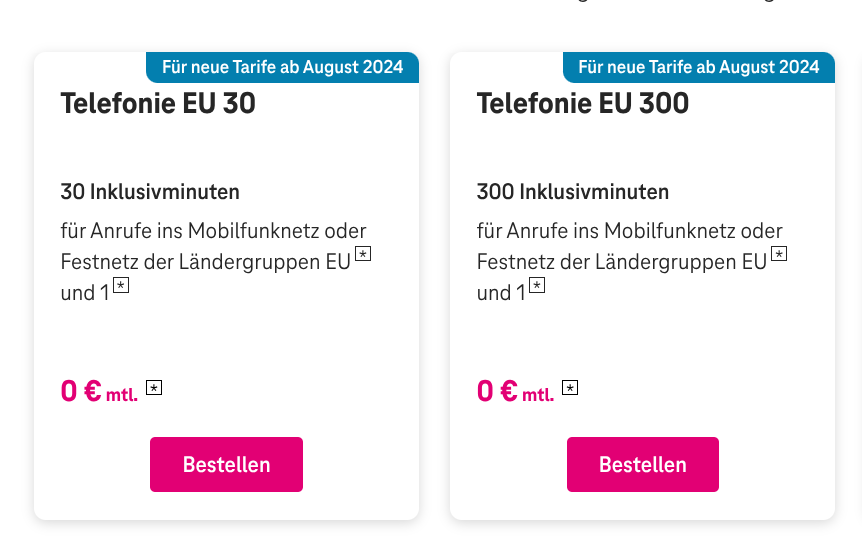Image resolution: width=862 pixels, height=548 pixels.
Task: Click price footnote icon in Telefonie EU 30 card
Action: (x=154, y=387)
